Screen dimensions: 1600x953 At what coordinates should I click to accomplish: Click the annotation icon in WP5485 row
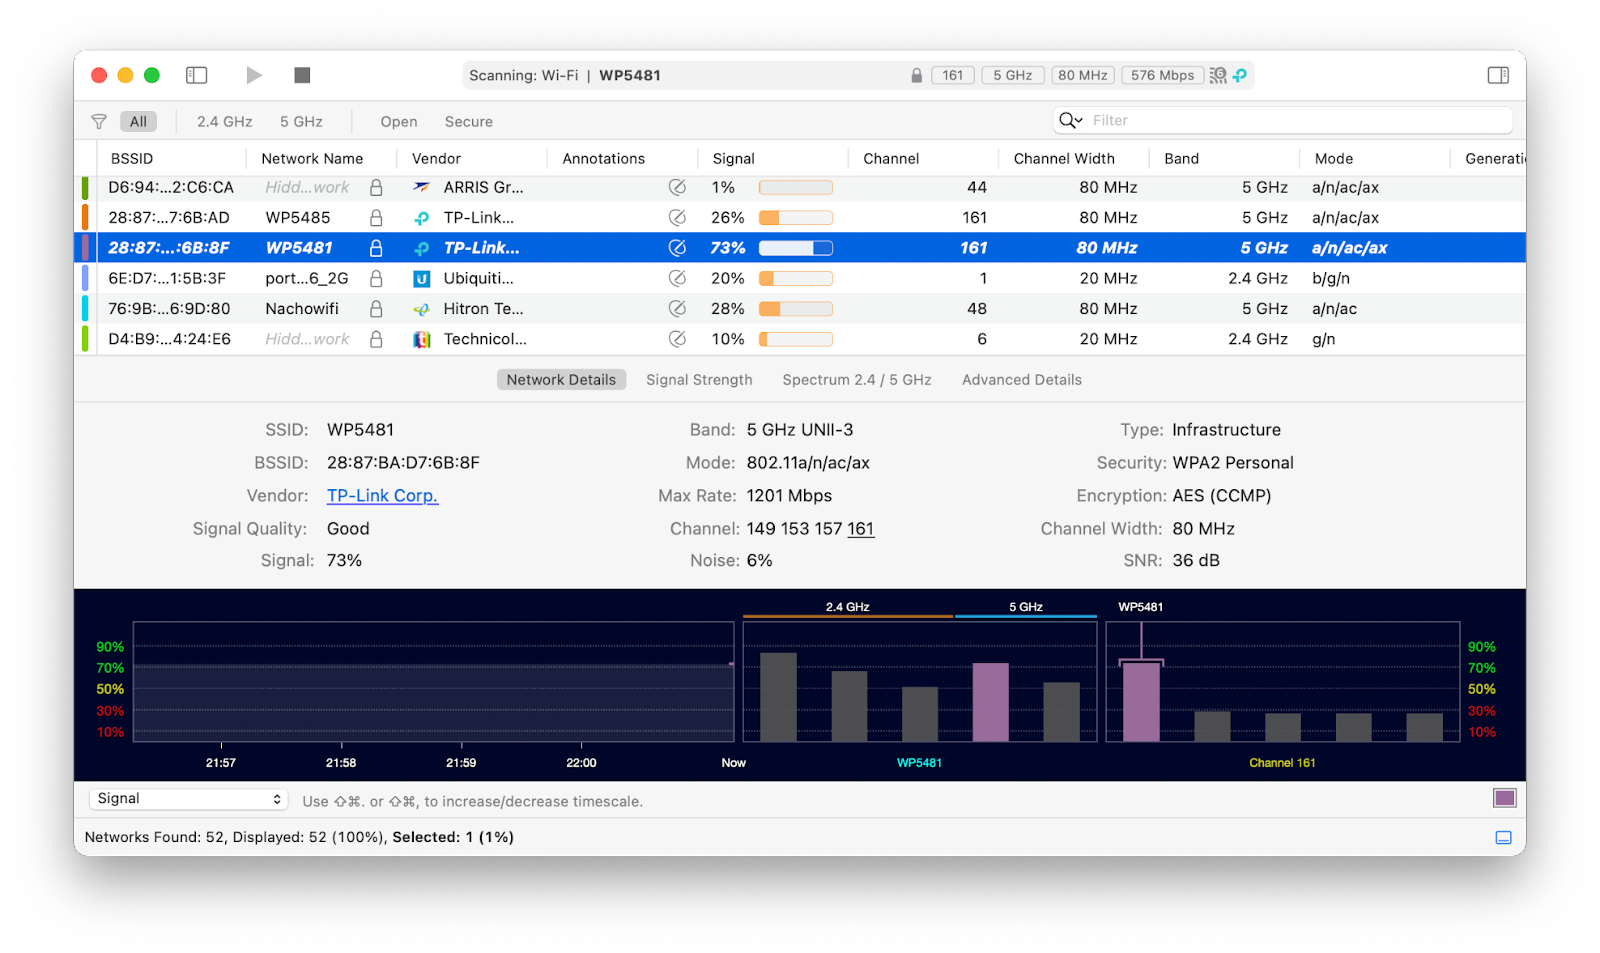(677, 218)
